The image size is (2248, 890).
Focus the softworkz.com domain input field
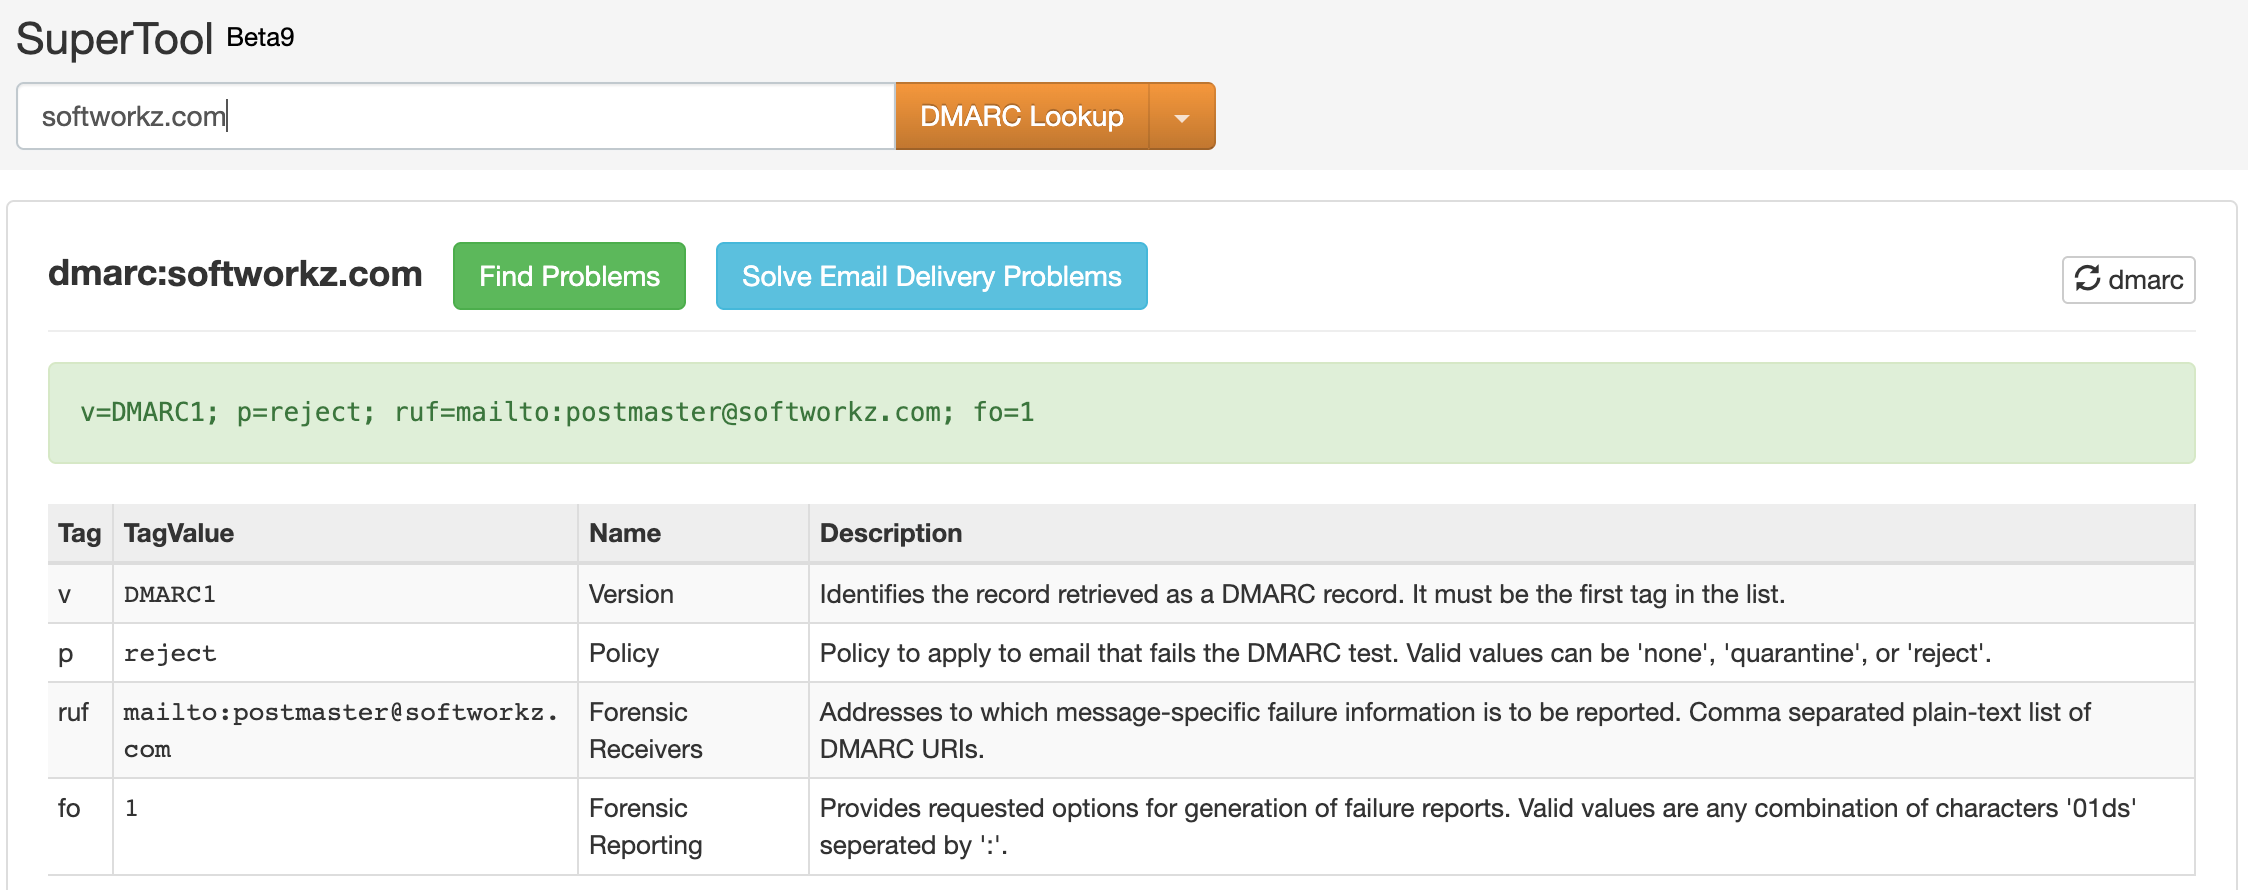[x=455, y=117]
